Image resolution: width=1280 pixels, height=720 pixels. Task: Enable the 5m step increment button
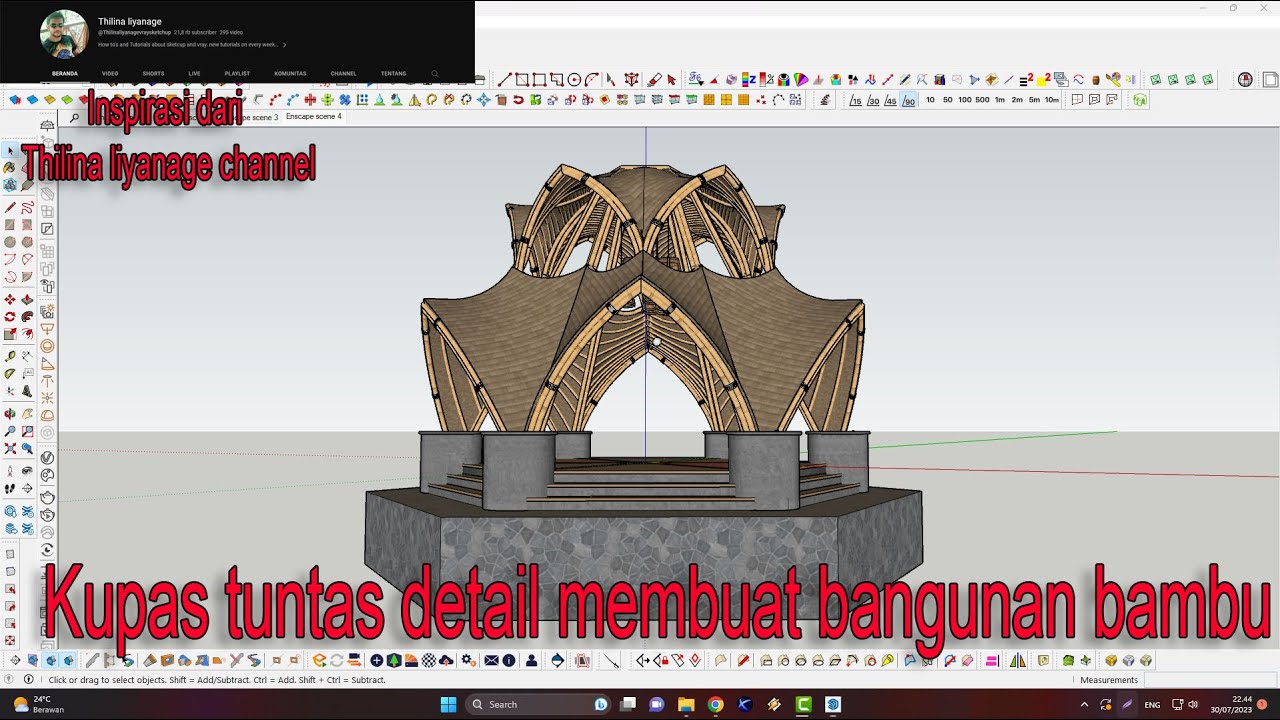[1034, 100]
